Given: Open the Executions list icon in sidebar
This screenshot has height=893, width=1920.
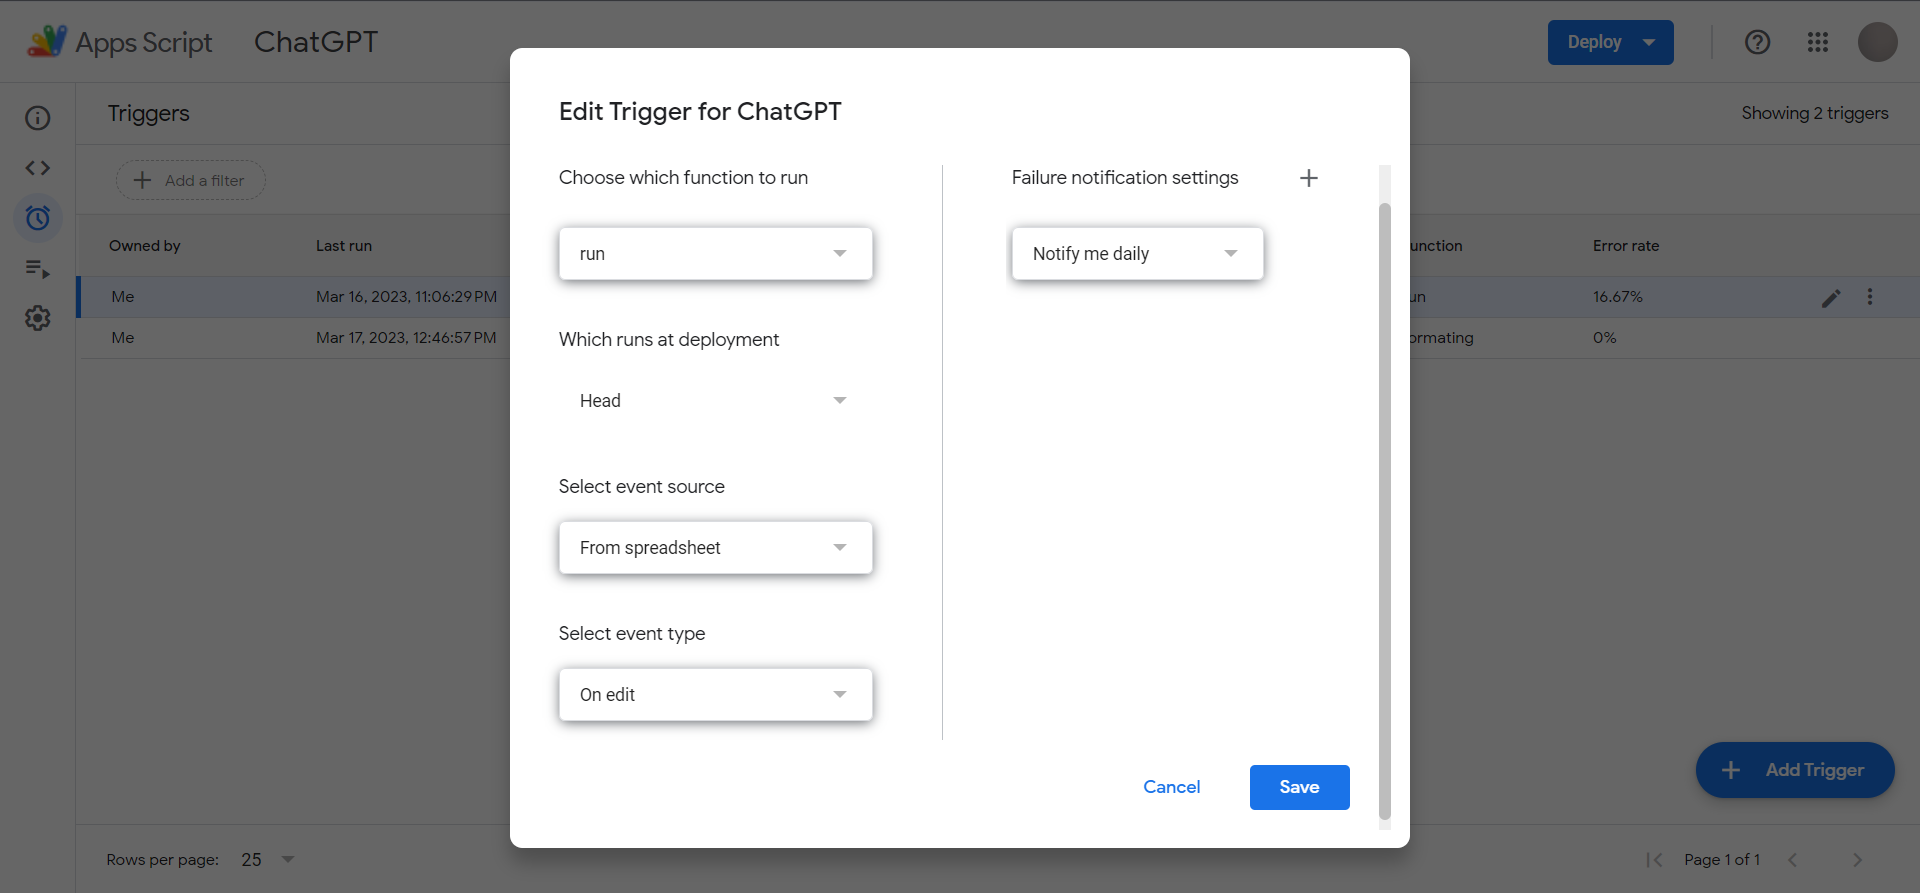Looking at the screenshot, I should (x=38, y=268).
